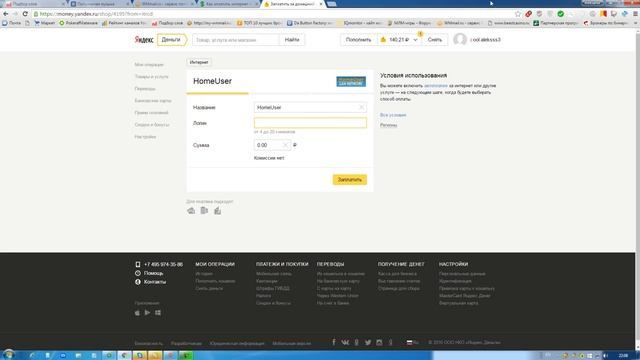Open the Маркет bookmark

pos(44,23)
